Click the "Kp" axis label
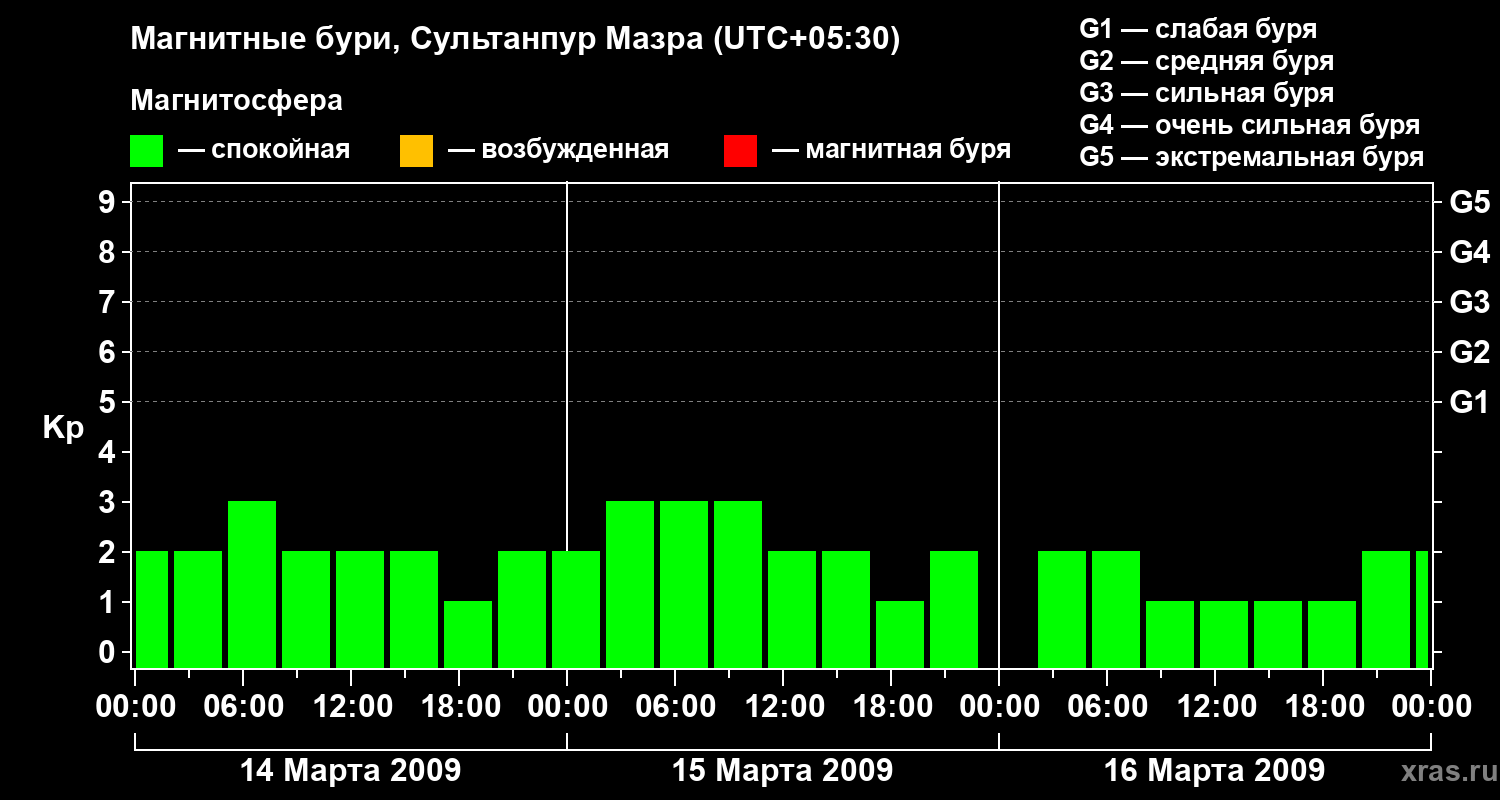The height and width of the screenshot is (800, 1500). click(x=63, y=428)
